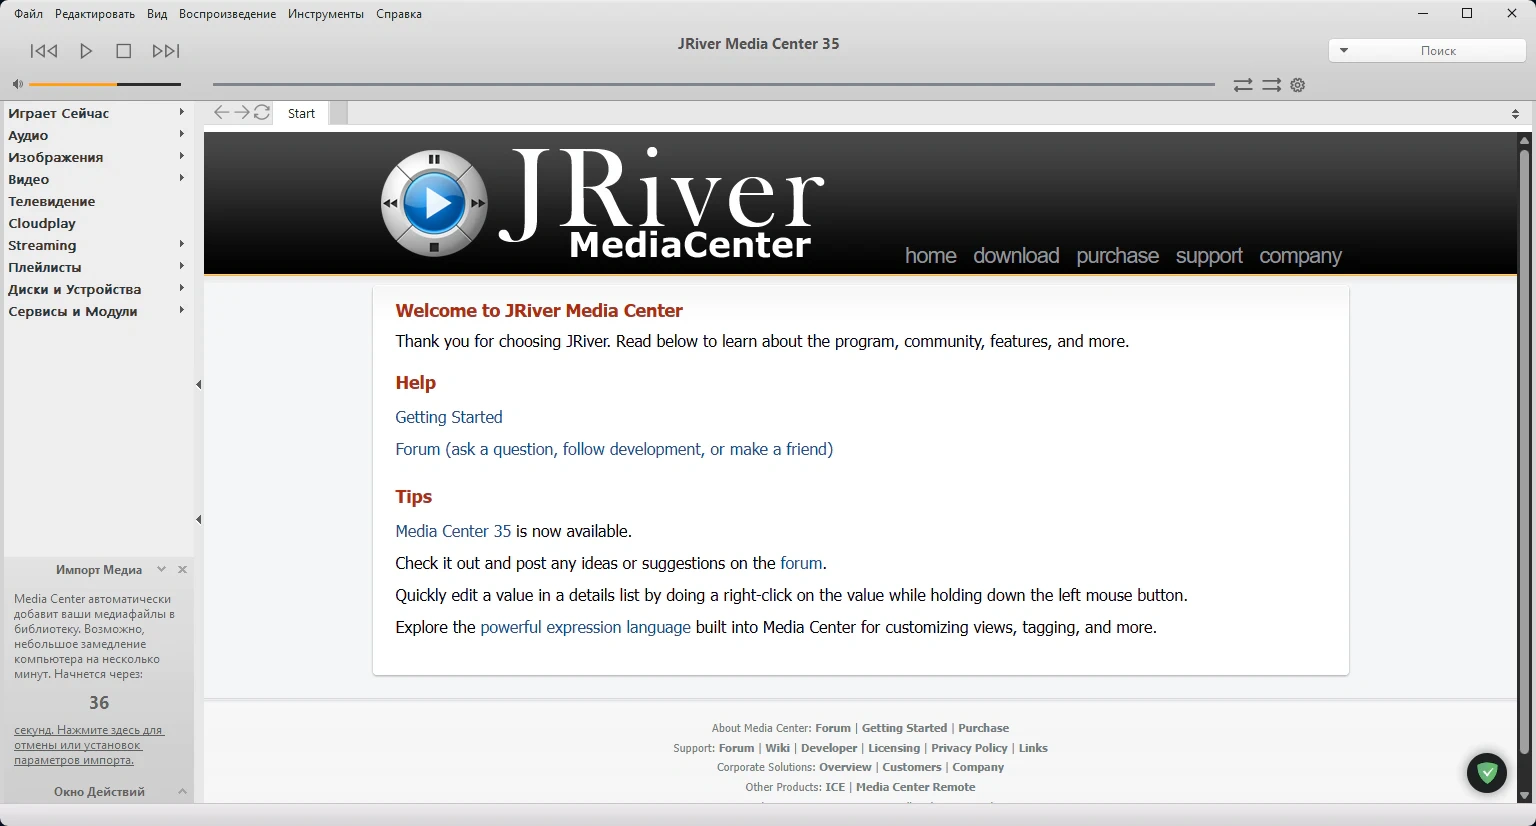
Task: Click the volume slider bar
Action: point(105,84)
